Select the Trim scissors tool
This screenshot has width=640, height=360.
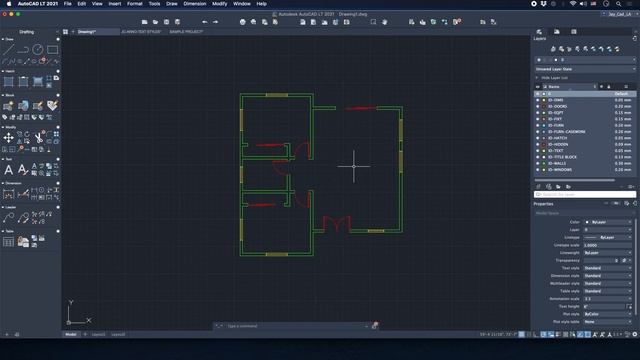[38, 138]
